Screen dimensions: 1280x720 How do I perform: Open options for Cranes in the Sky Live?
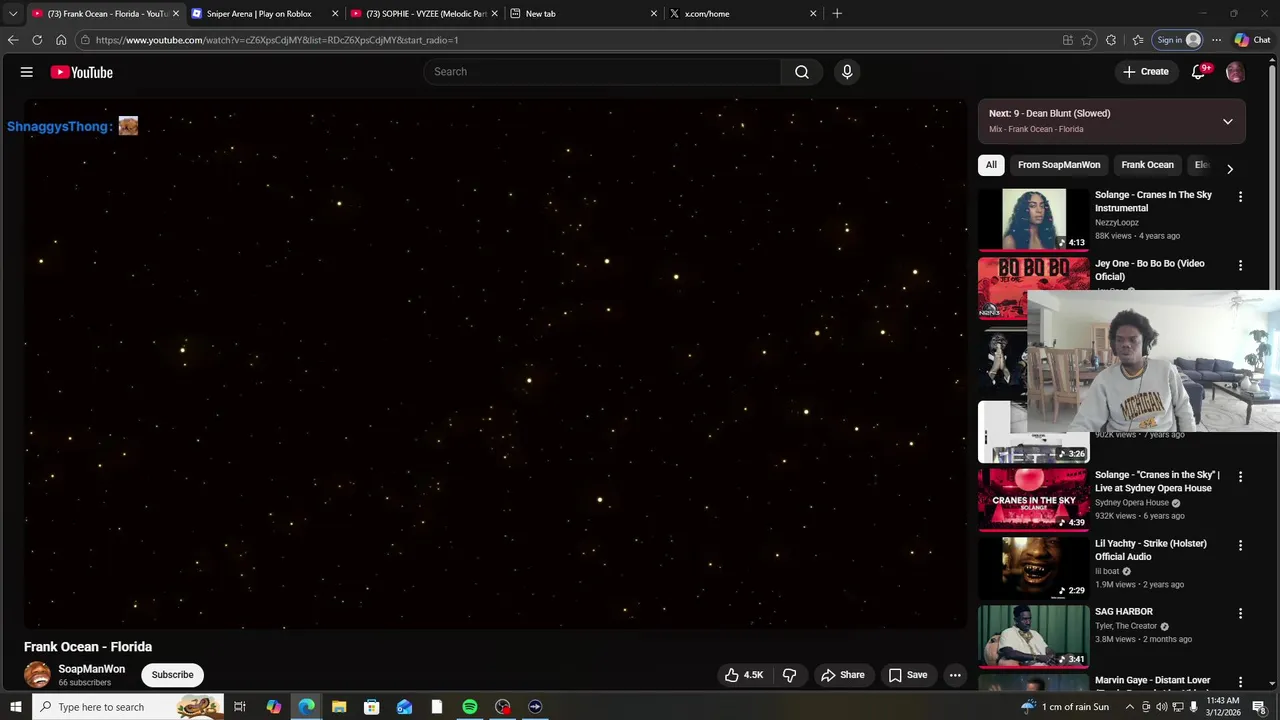tap(1240, 477)
